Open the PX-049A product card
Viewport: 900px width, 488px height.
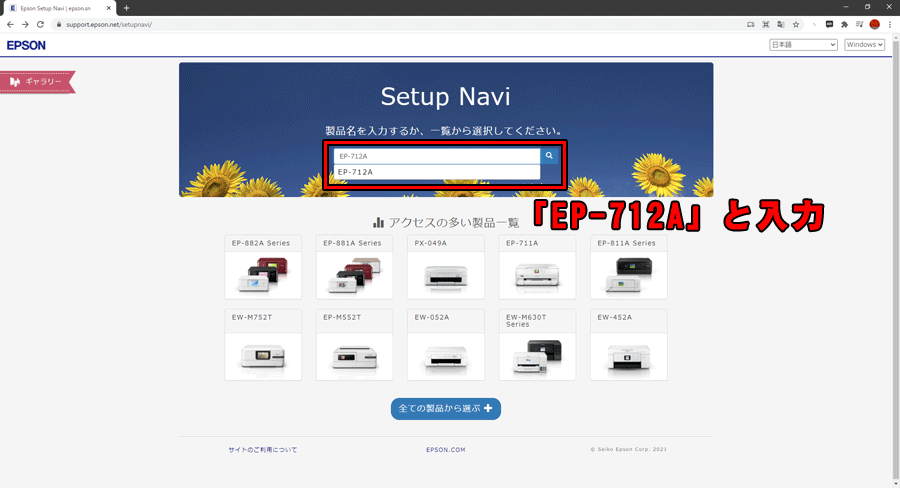coord(445,267)
